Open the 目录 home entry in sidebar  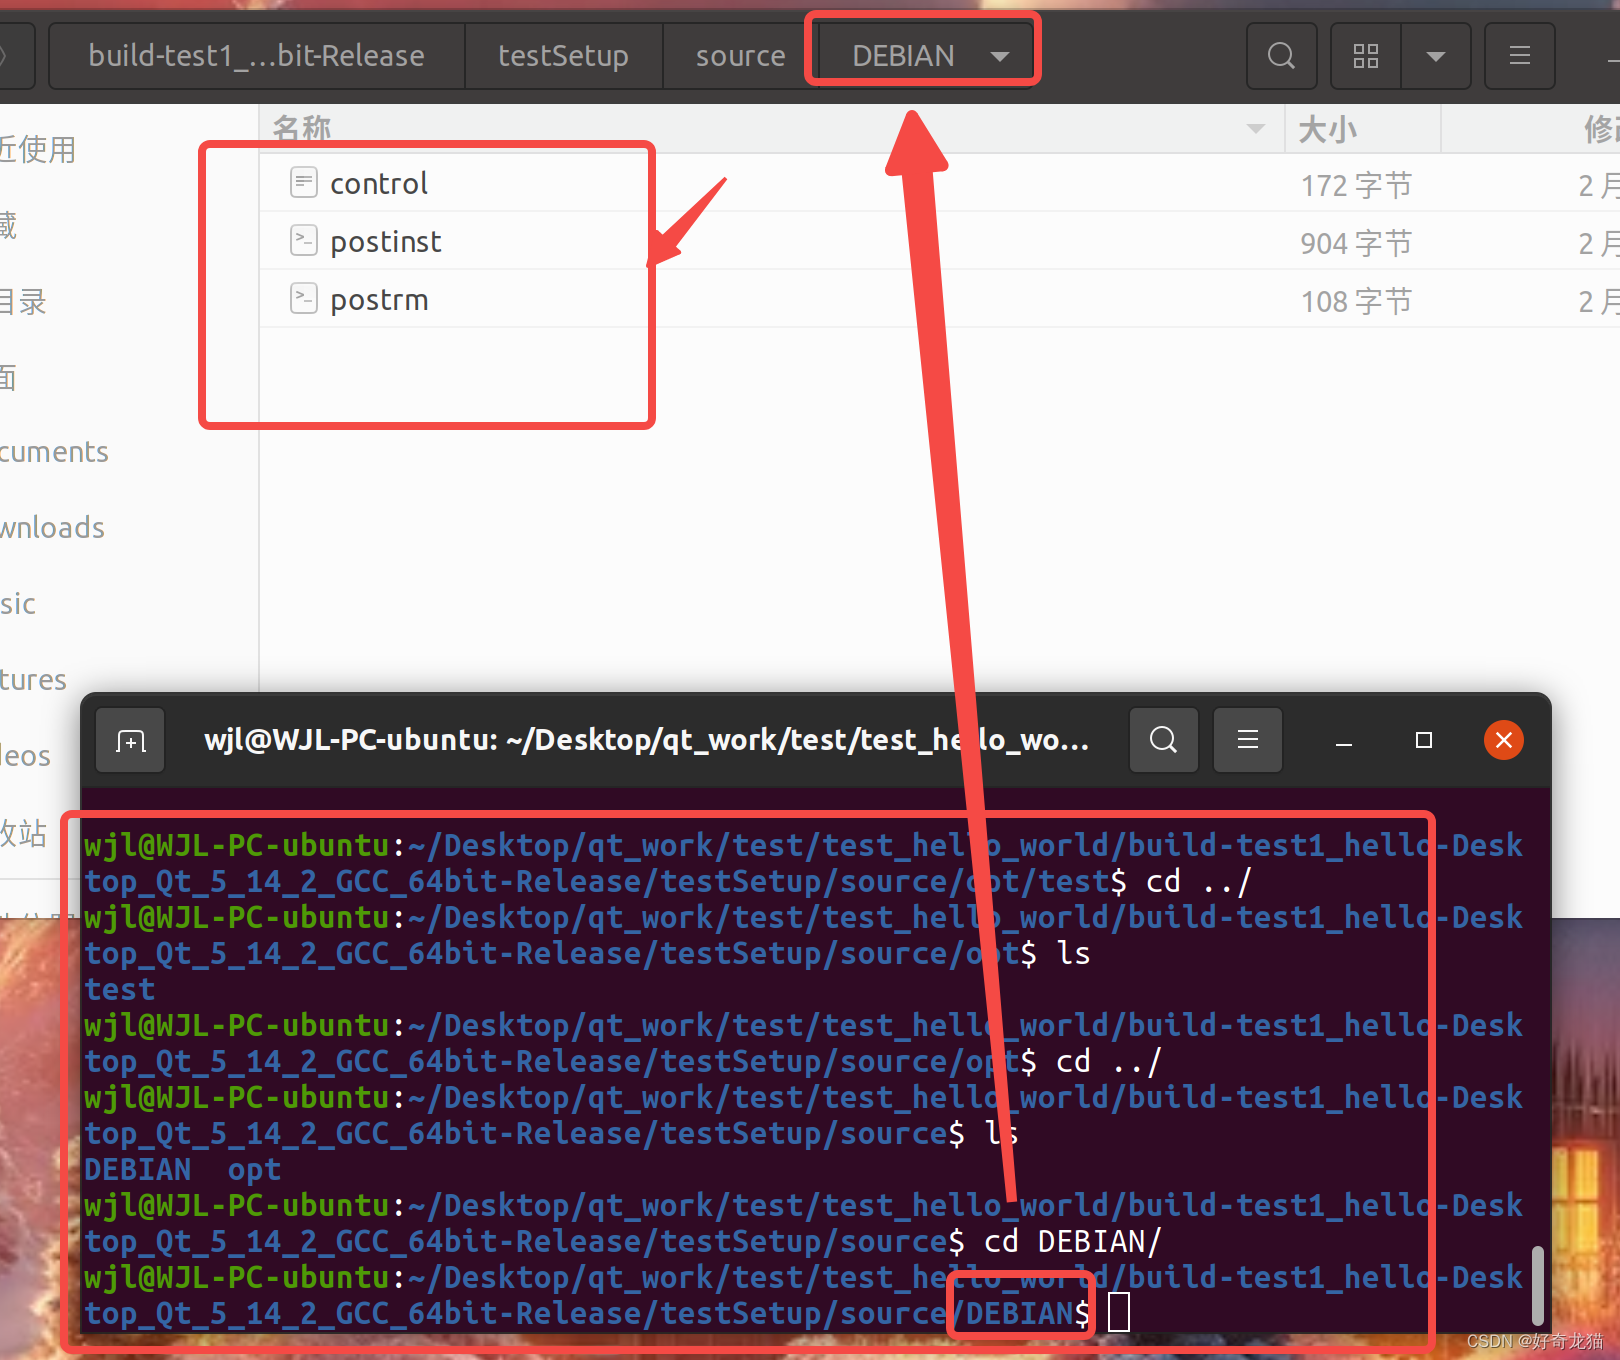pos(23,302)
